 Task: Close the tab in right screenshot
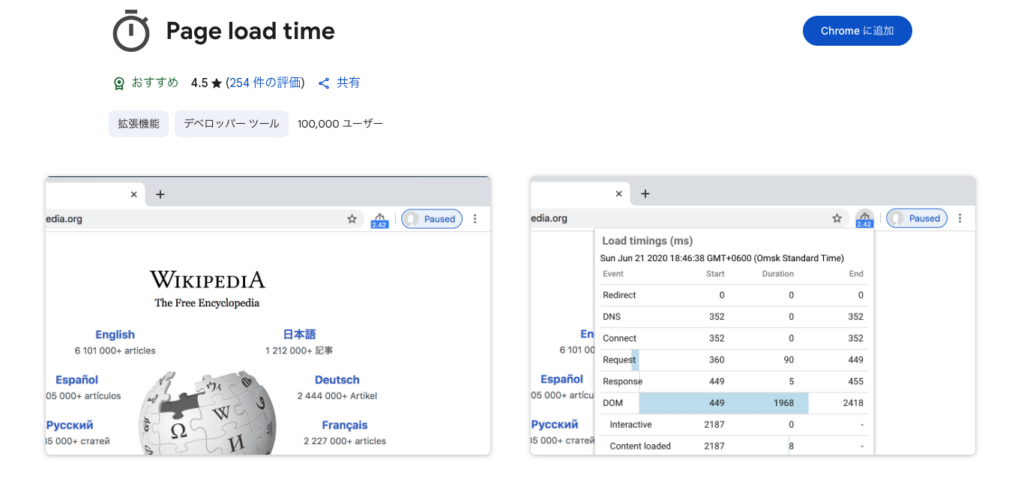click(x=619, y=194)
